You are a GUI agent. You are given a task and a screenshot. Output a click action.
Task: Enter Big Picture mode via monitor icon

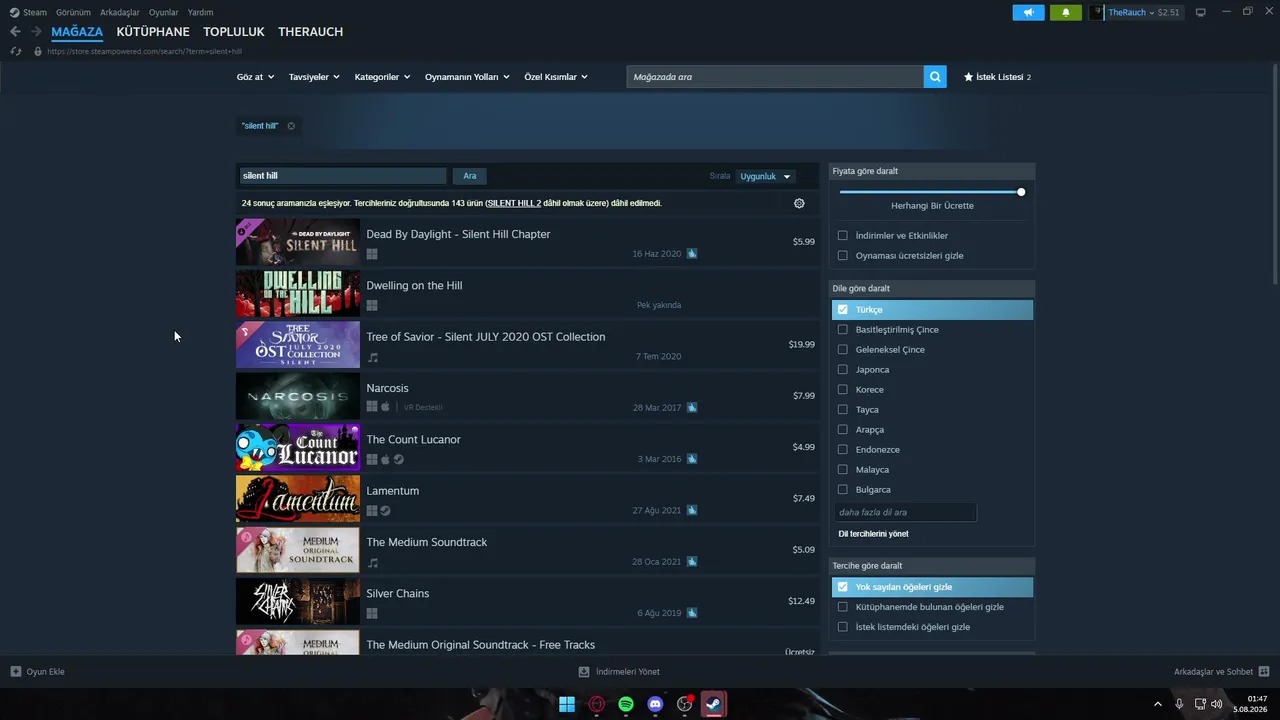[x=1201, y=12]
